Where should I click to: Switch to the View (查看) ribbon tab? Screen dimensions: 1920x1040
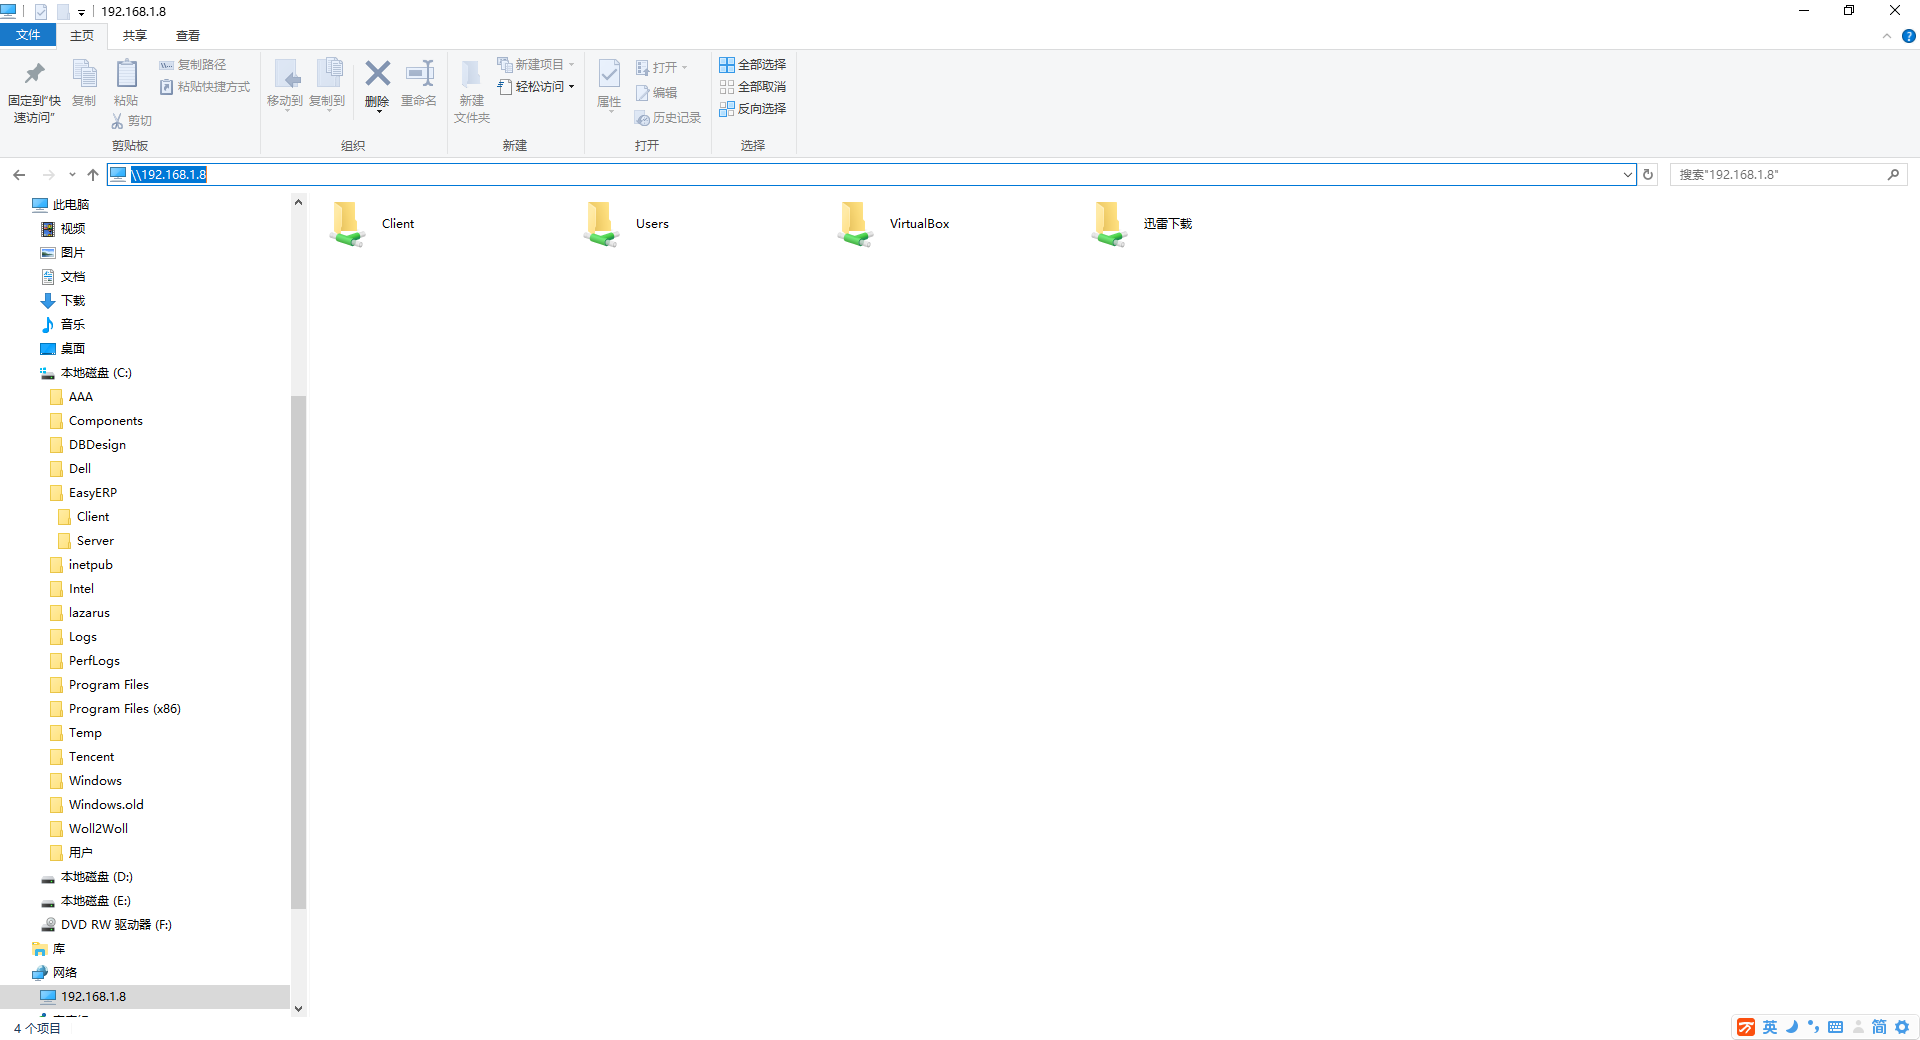187,36
